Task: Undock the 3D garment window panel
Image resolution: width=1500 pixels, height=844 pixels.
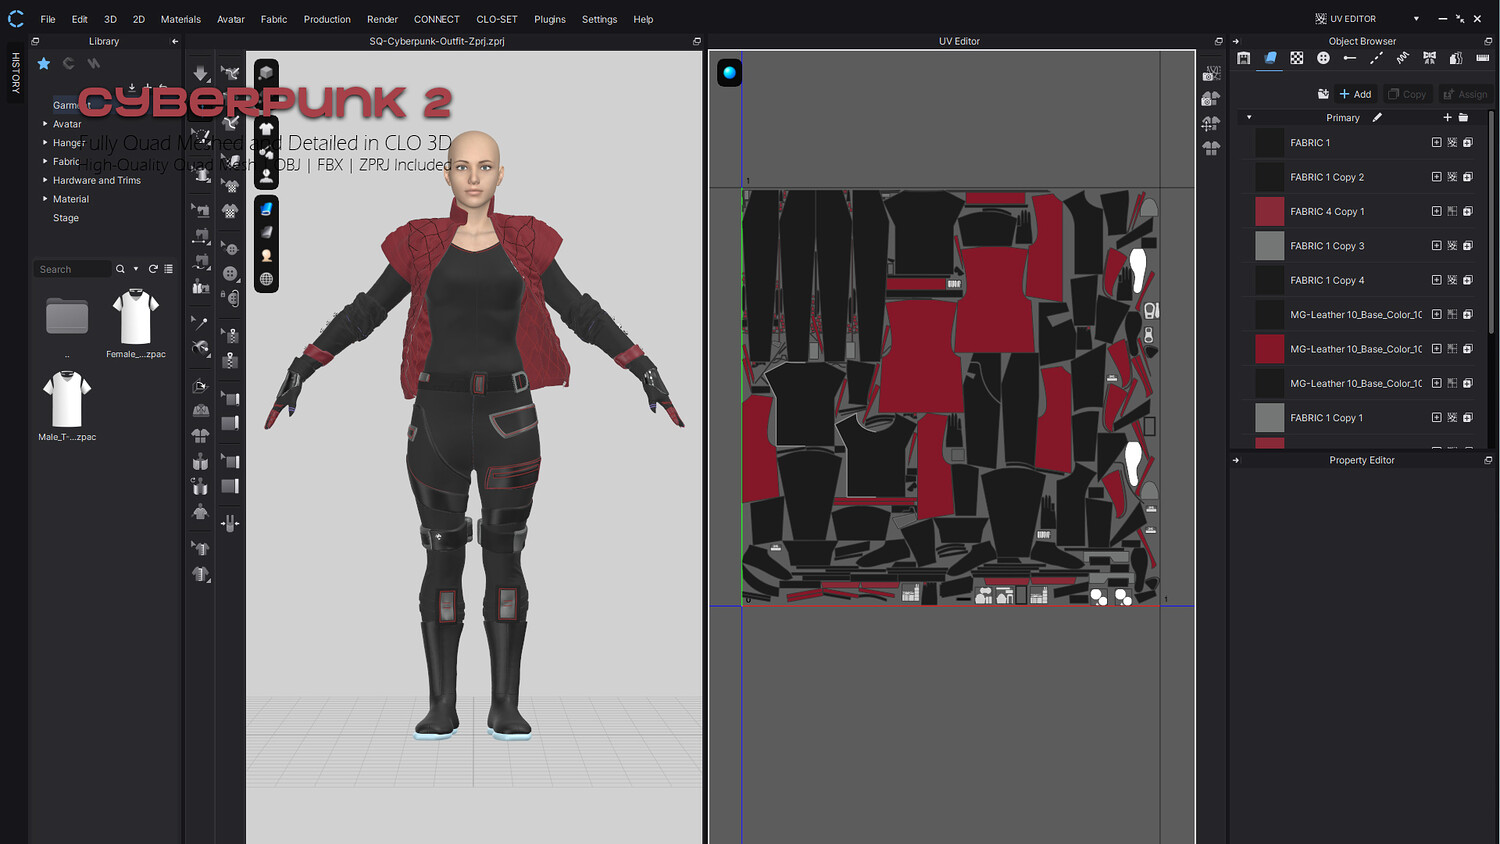Action: click(x=697, y=41)
